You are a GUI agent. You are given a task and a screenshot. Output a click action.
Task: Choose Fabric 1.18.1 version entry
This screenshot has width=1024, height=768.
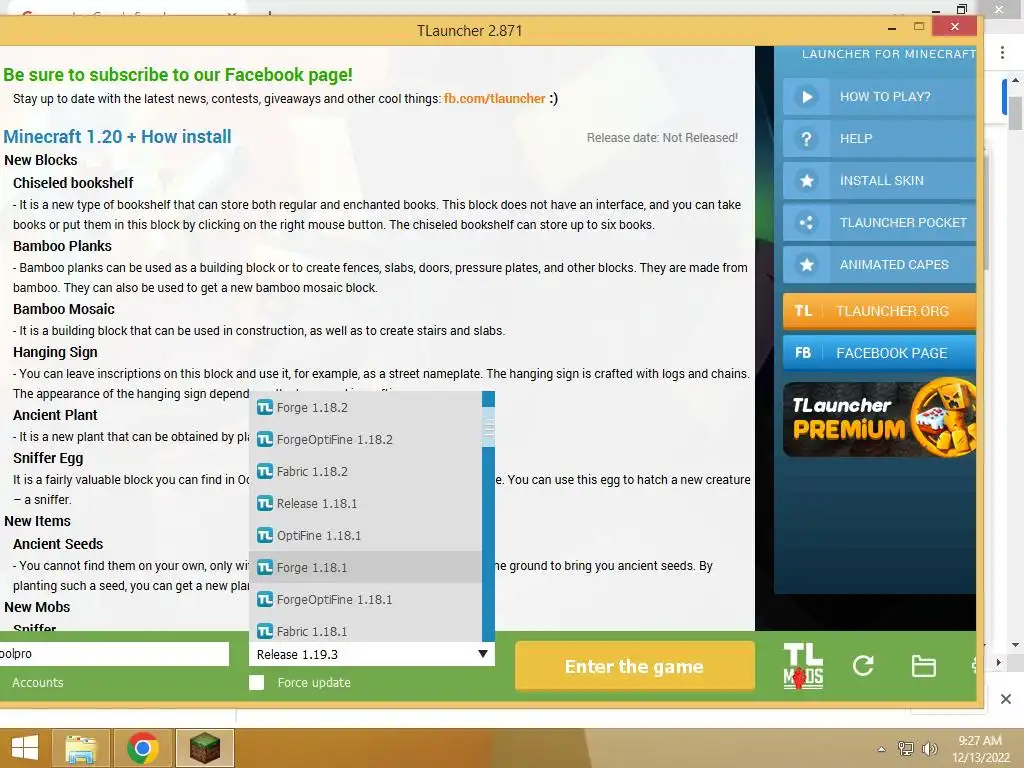click(x=366, y=630)
